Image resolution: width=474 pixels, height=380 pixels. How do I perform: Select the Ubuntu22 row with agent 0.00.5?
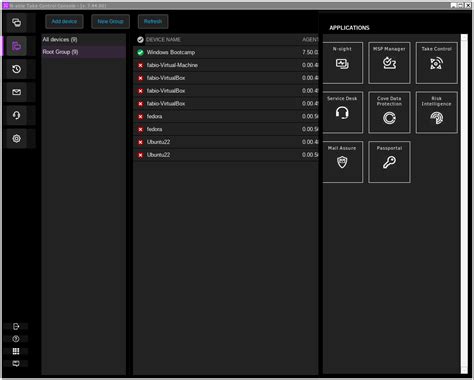[226, 155]
